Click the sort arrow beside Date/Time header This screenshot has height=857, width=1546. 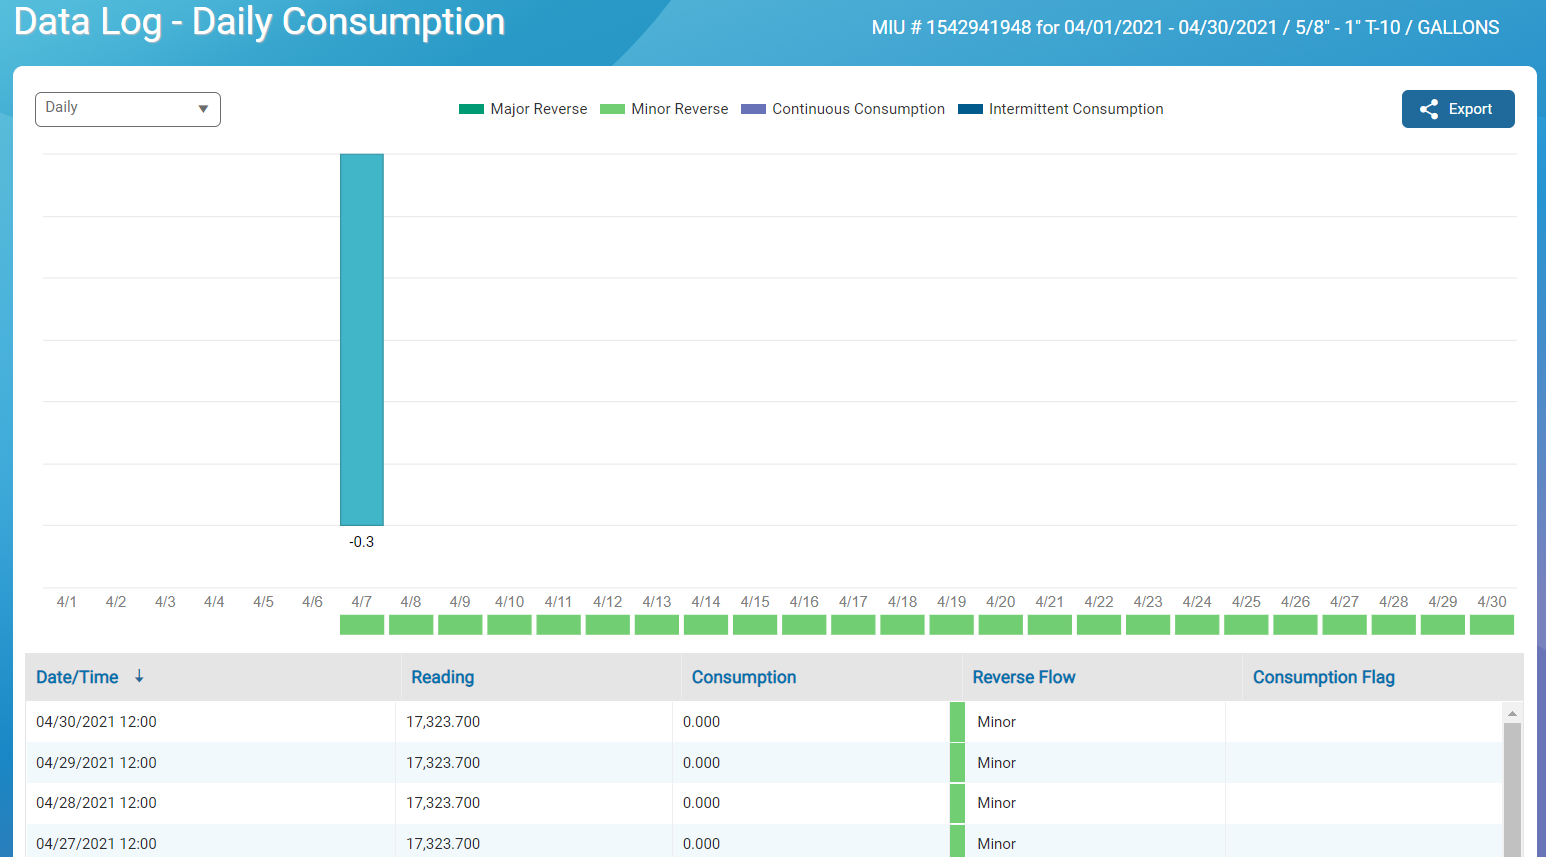tap(139, 677)
